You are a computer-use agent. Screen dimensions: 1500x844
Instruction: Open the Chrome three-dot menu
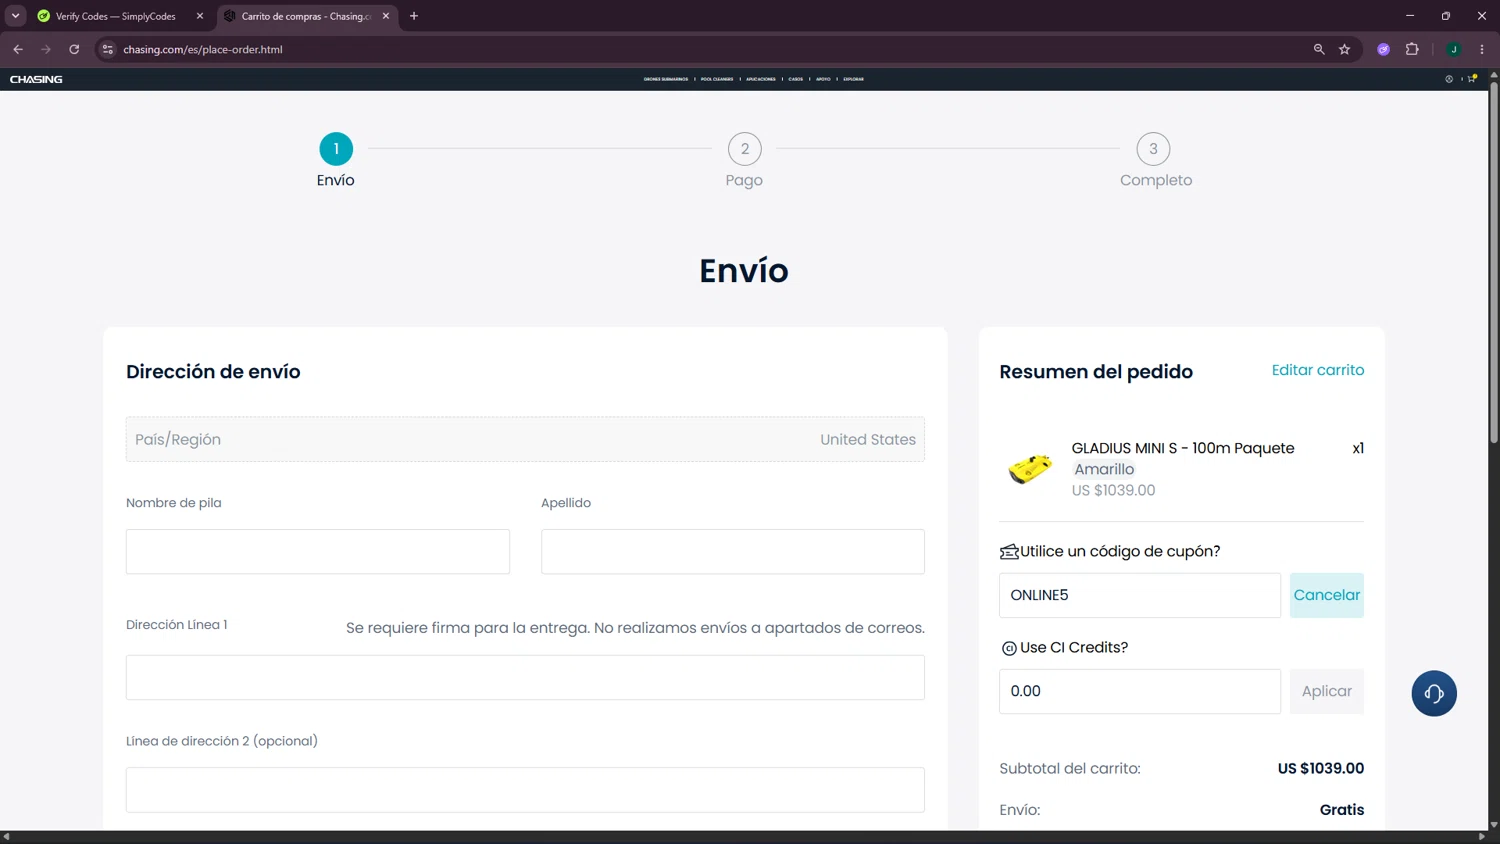1482,49
